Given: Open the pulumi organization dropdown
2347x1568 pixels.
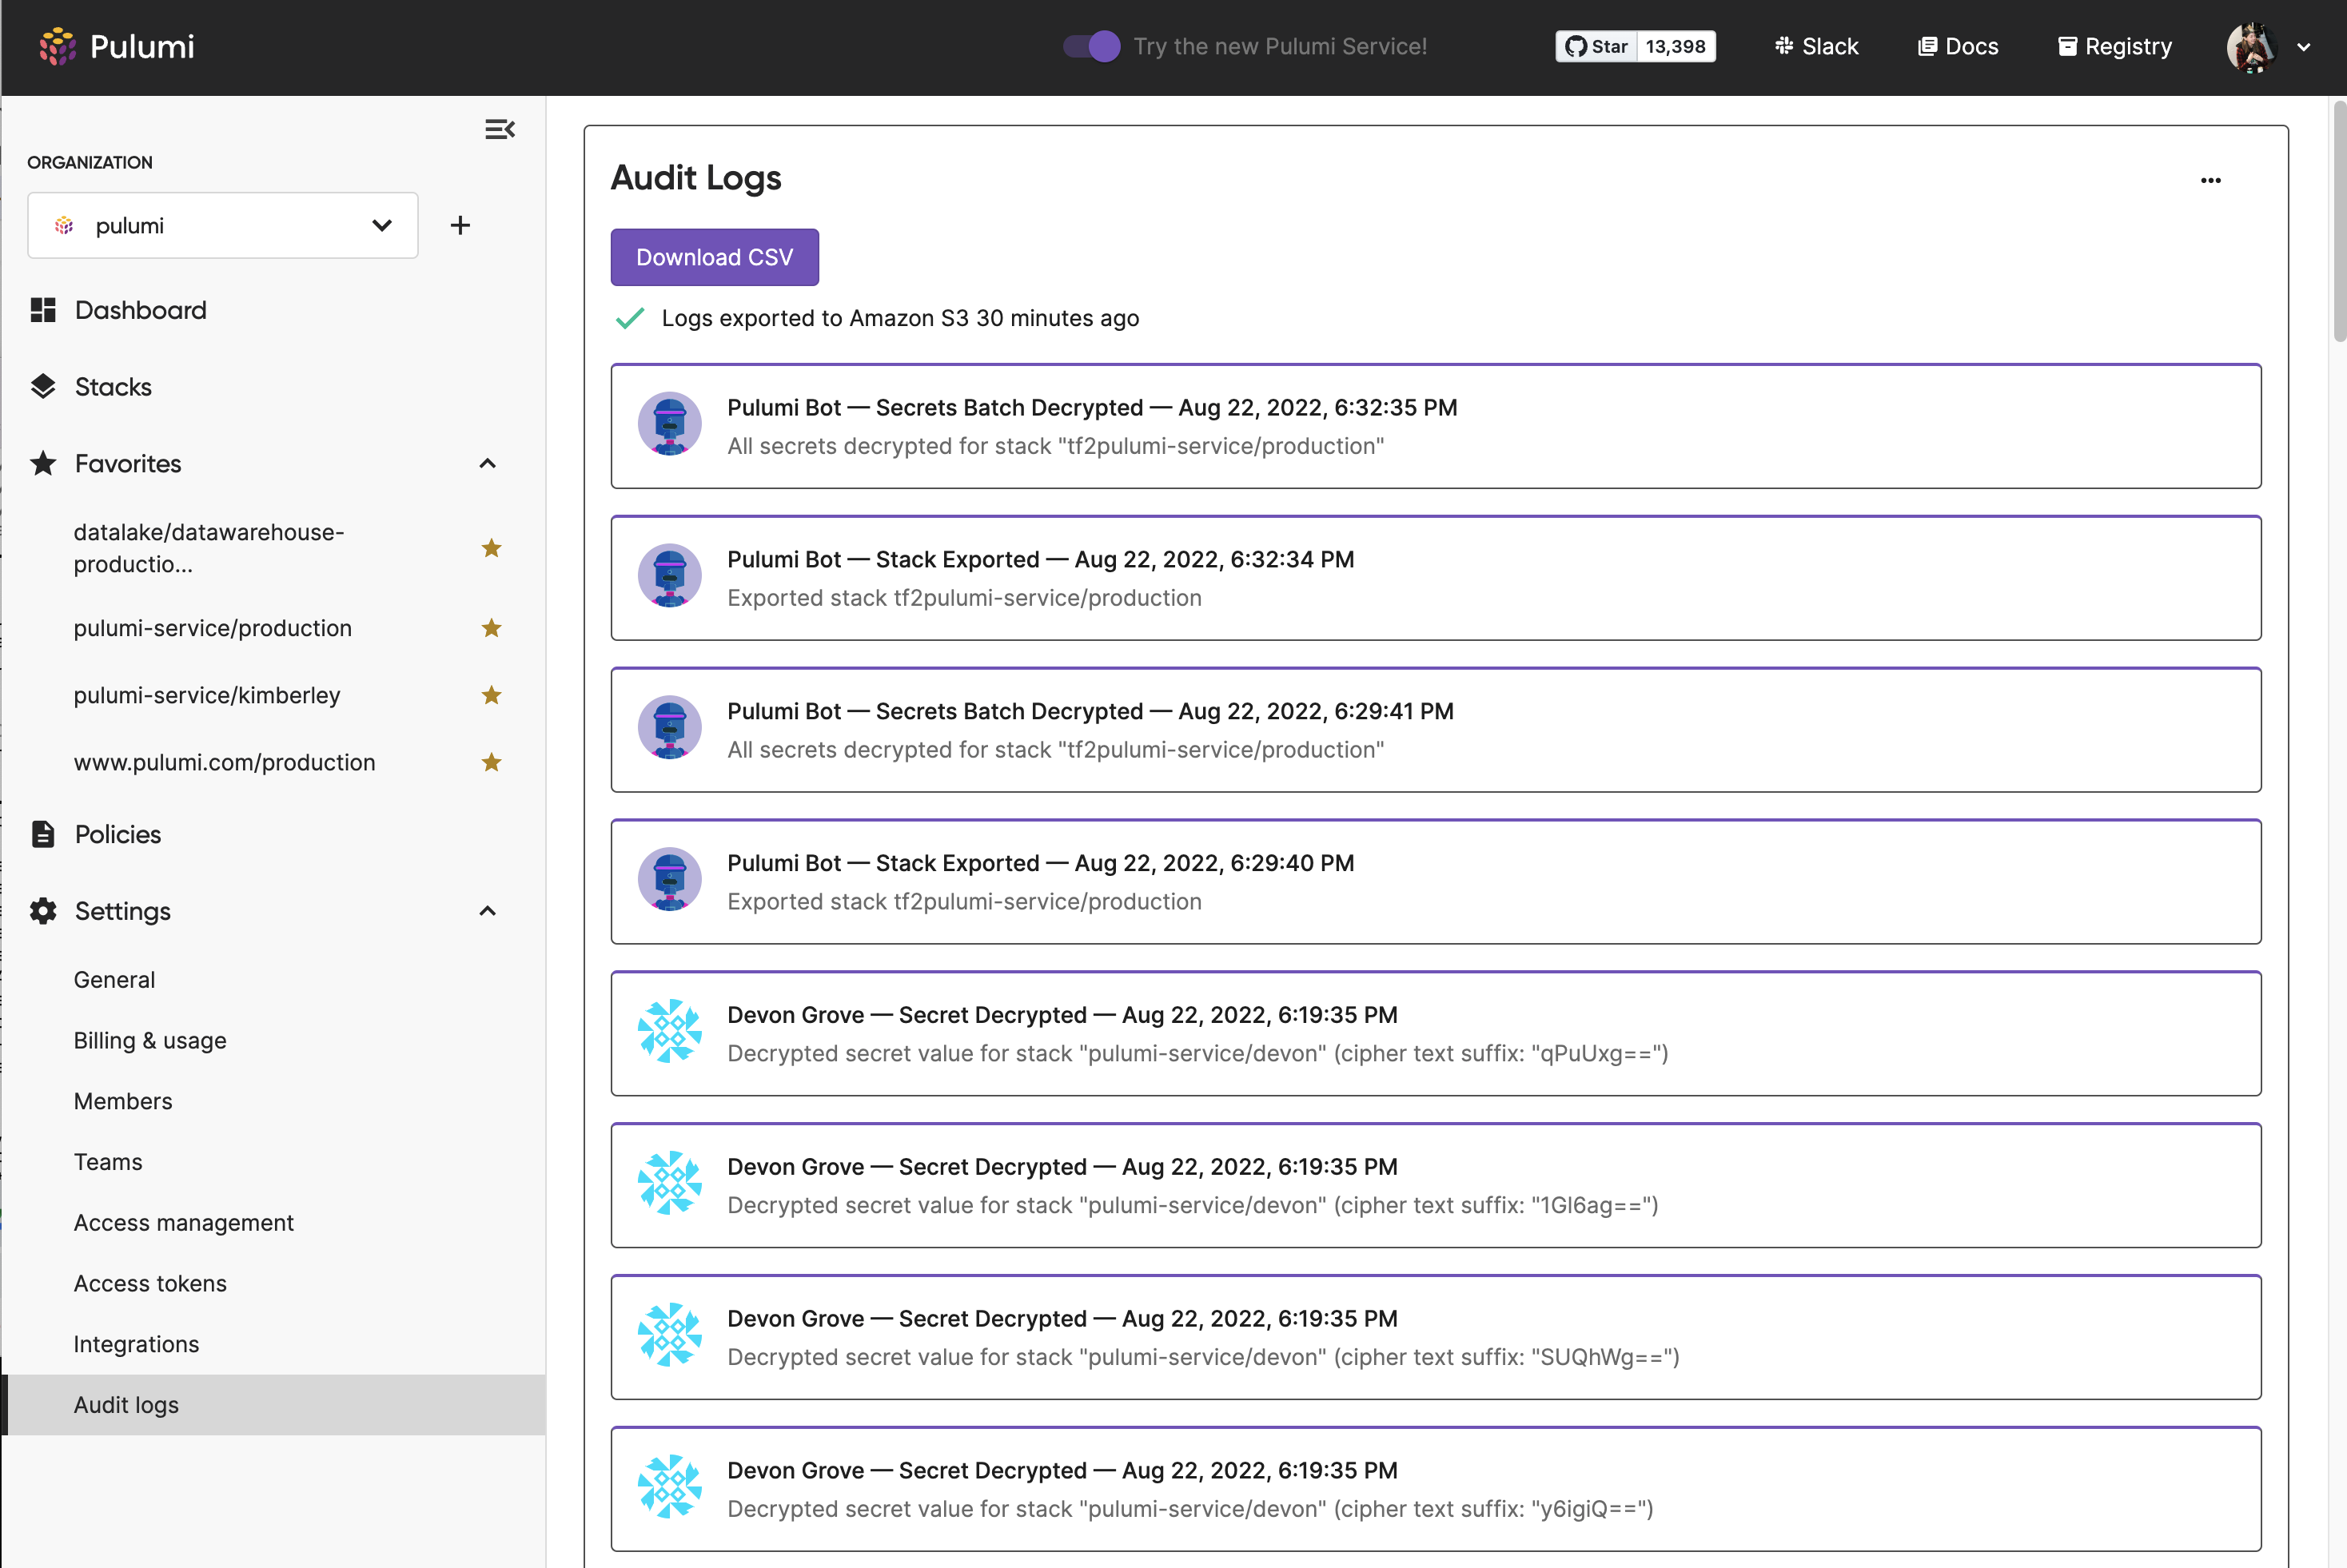Looking at the screenshot, I should (x=223, y=225).
